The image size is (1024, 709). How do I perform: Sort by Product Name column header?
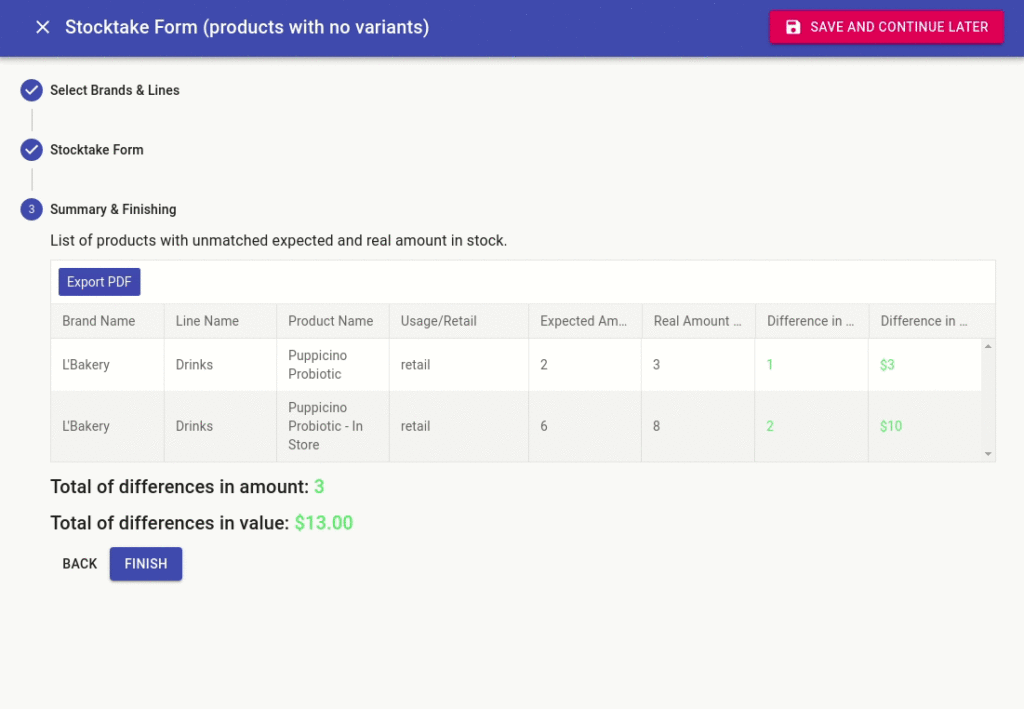point(333,321)
